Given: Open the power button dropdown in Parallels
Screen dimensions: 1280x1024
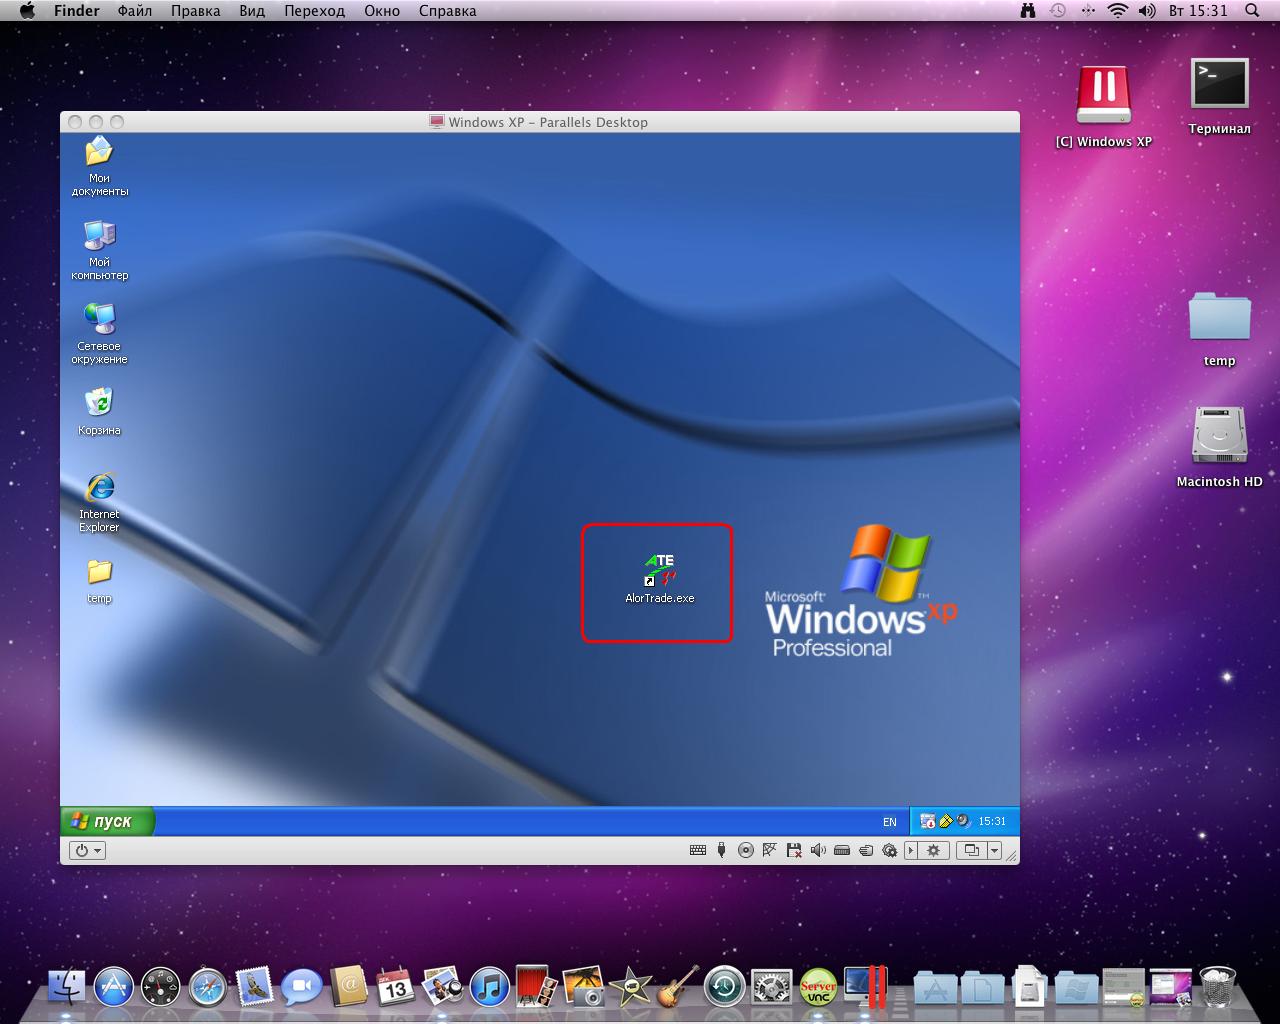Looking at the screenshot, I should [x=87, y=851].
